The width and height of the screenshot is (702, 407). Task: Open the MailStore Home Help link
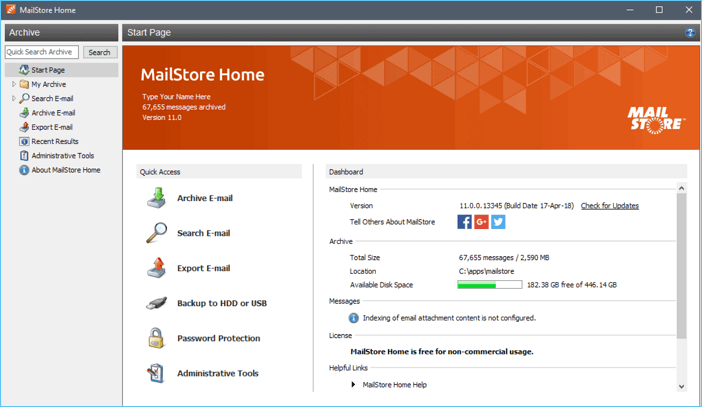[394, 385]
